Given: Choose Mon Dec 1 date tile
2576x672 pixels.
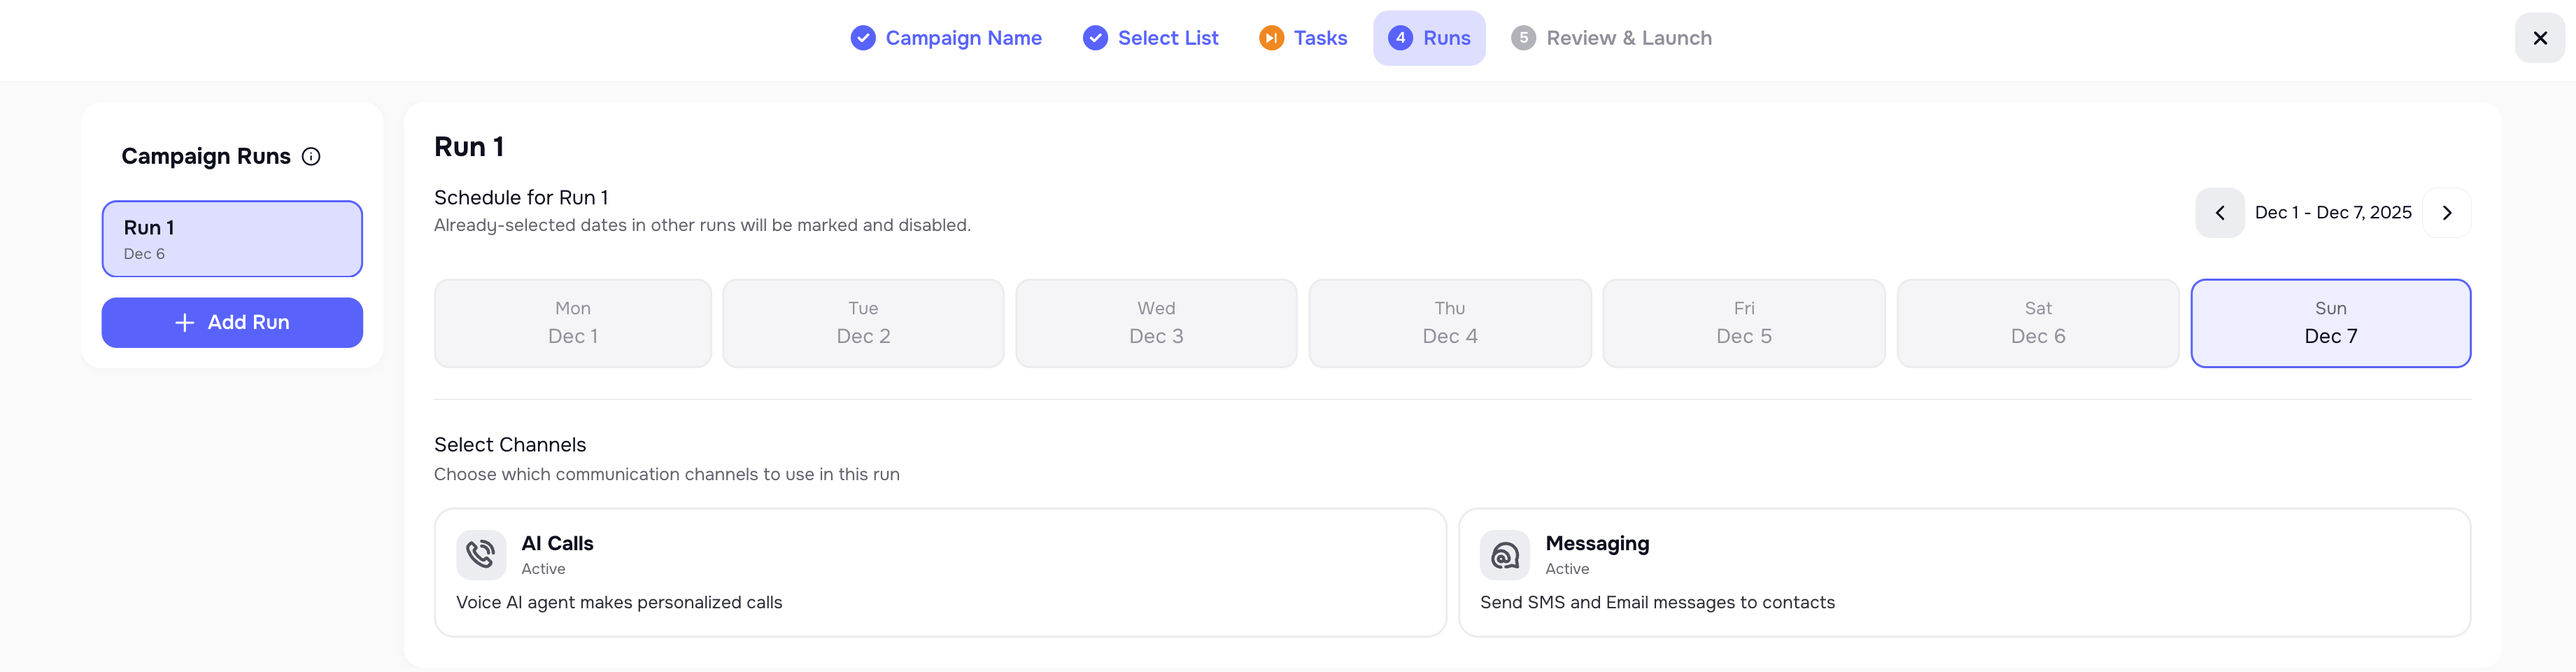Looking at the screenshot, I should (573, 323).
